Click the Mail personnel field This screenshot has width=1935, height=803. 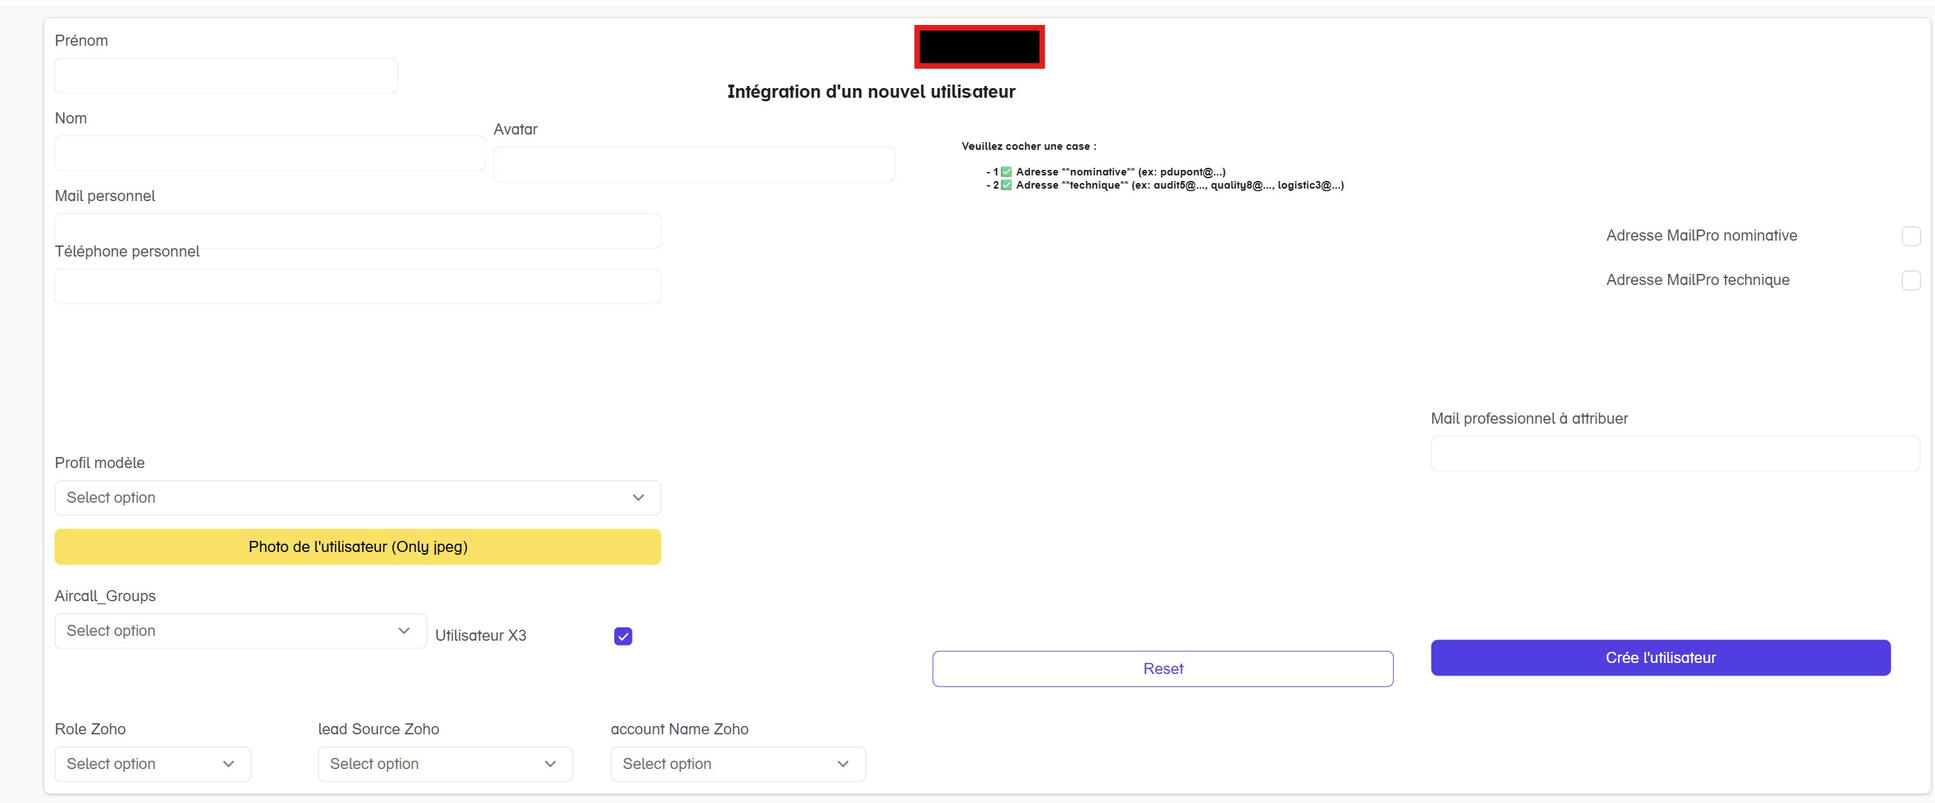pyautogui.click(x=358, y=231)
